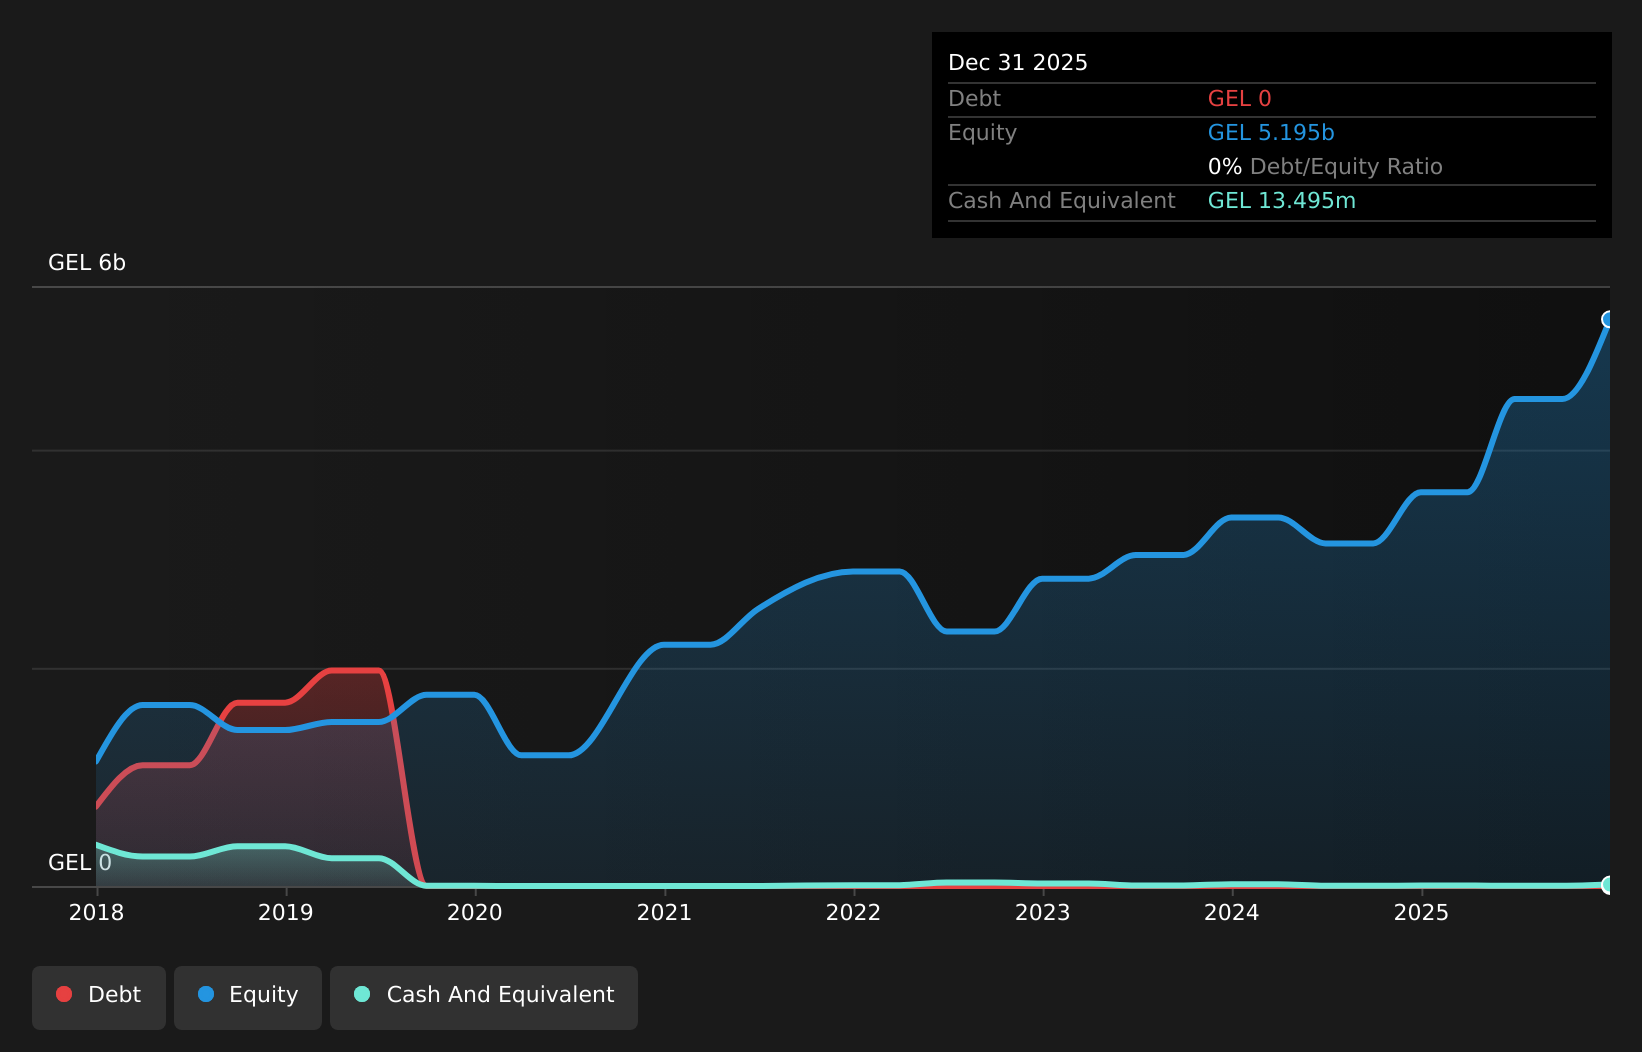Select the Cash endpoint marker at Dec 2025
The width and height of the screenshot is (1642, 1052).
[1609, 885]
